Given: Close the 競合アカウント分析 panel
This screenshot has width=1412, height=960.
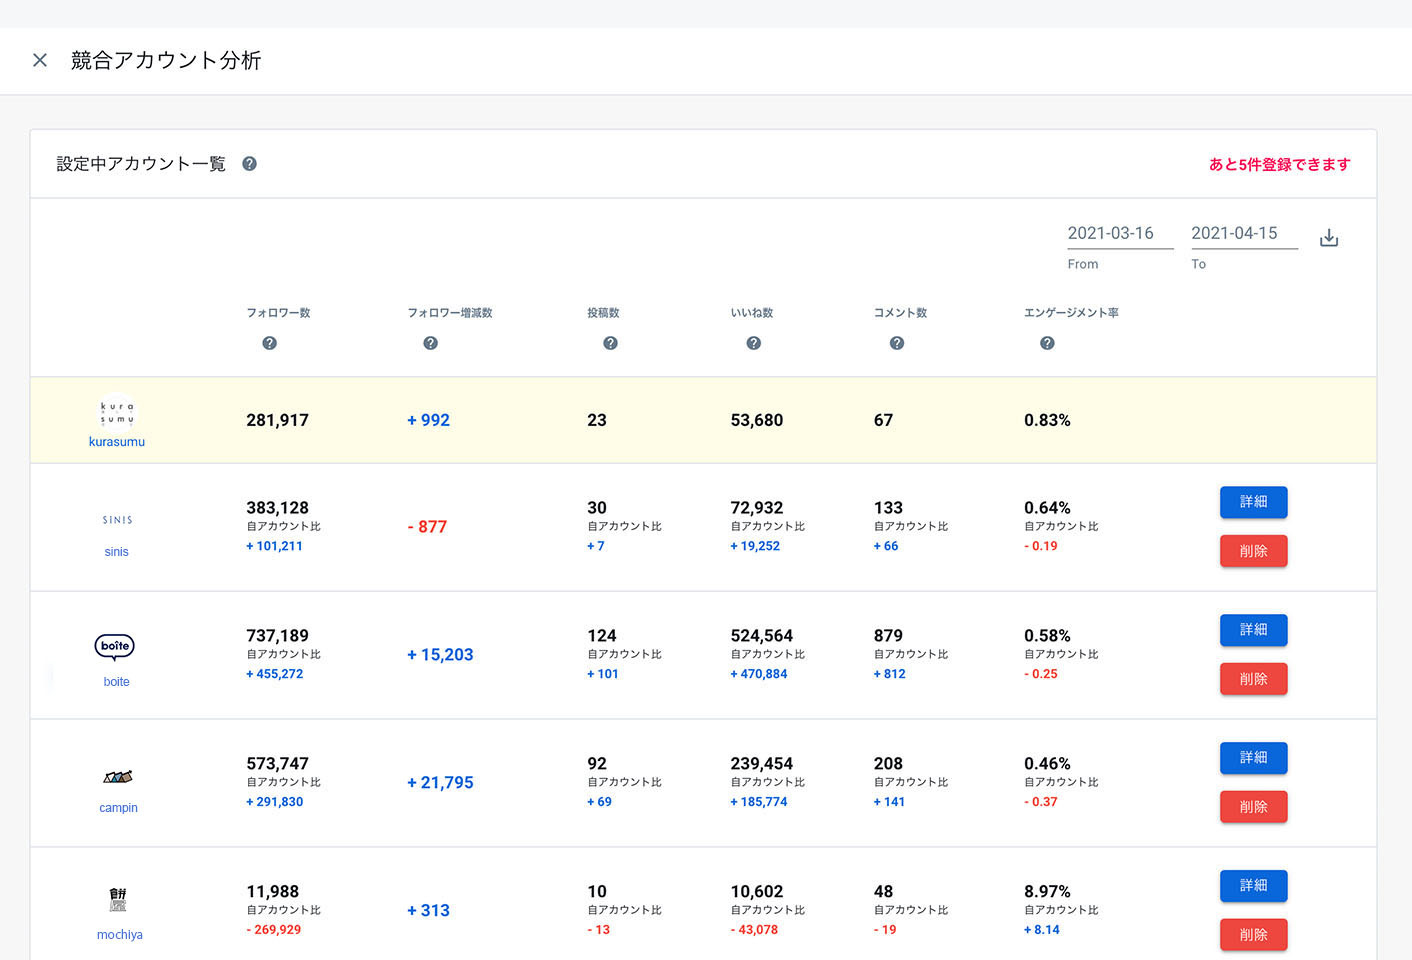Looking at the screenshot, I should (x=40, y=60).
